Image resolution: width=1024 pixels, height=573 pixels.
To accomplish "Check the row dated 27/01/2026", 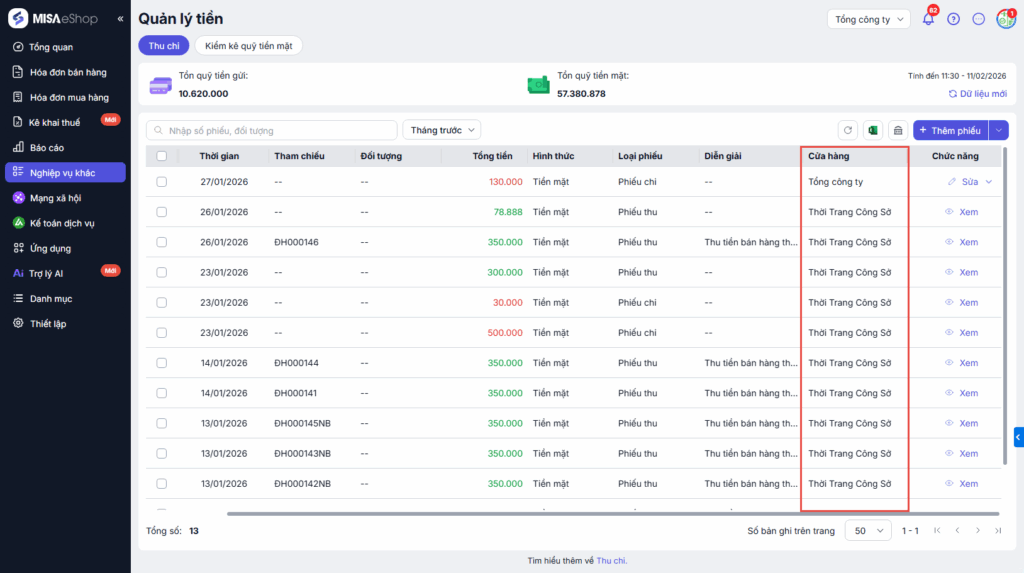I will [x=162, y=182].
